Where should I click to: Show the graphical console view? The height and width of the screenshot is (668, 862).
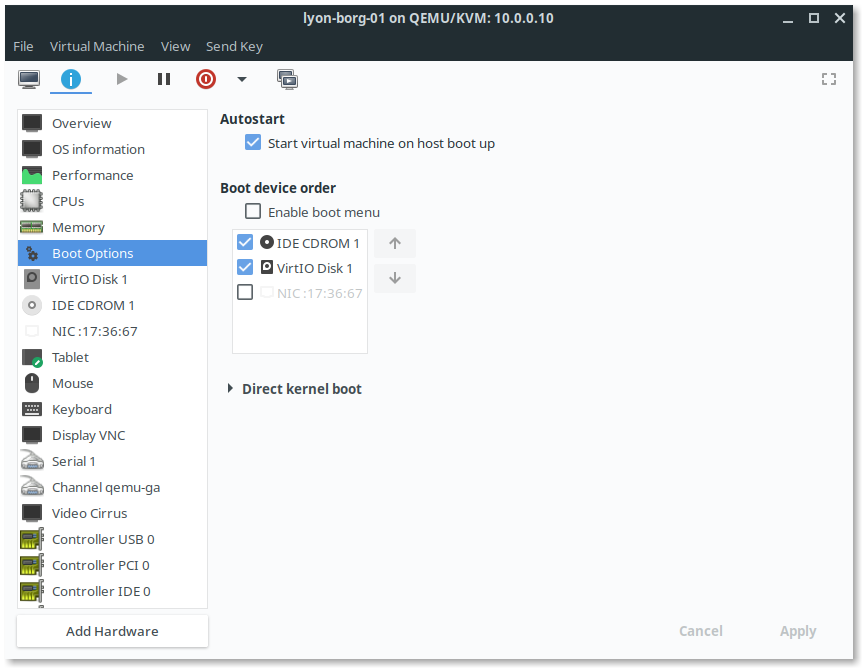[29, 79]
